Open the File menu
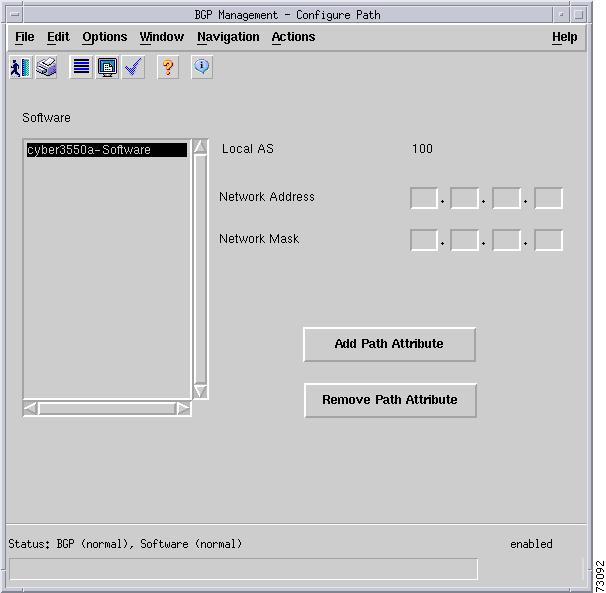 [25, 37]
